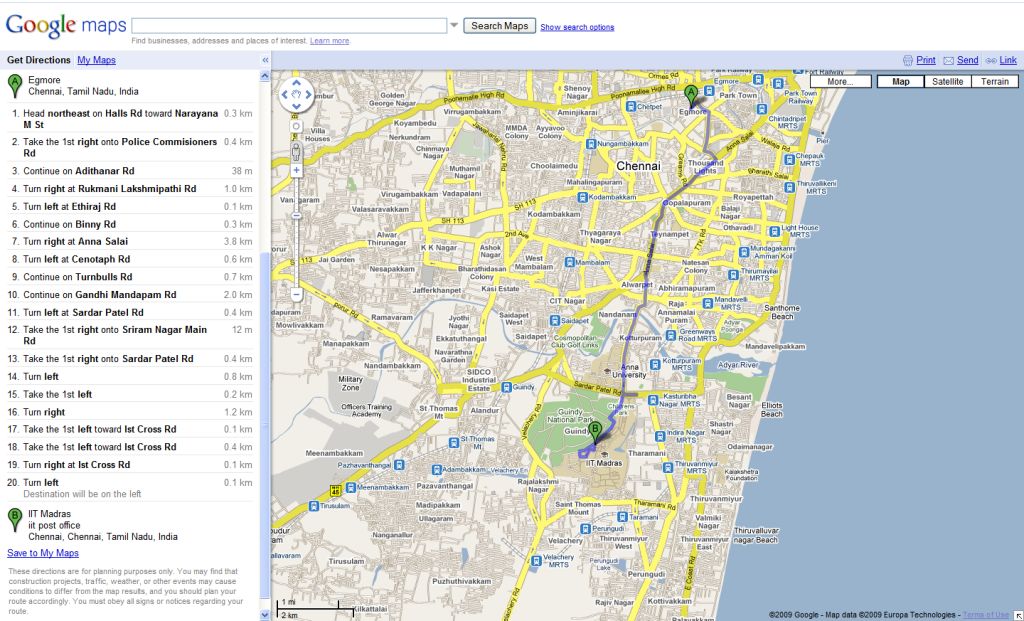Click the Send link
The width and height of the screenshot is (1024, 621).
coord(967,60)
